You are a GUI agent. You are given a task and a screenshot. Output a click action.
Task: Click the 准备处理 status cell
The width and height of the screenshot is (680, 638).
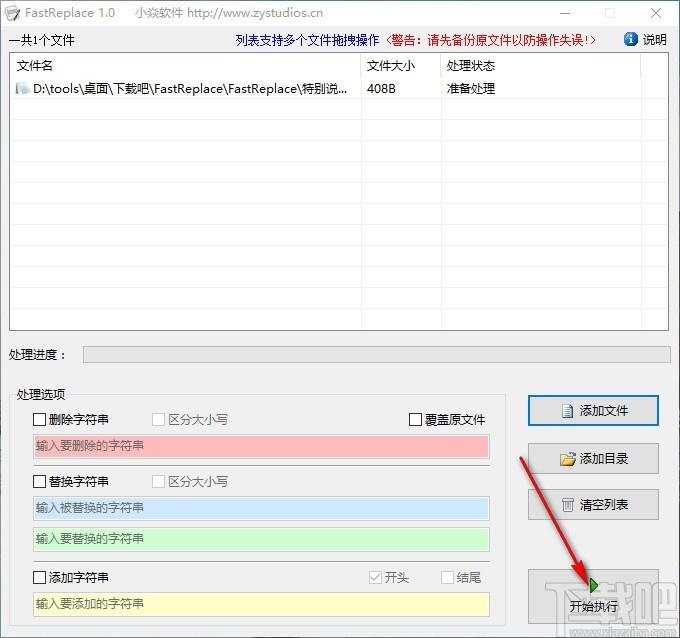click(471, 88)
